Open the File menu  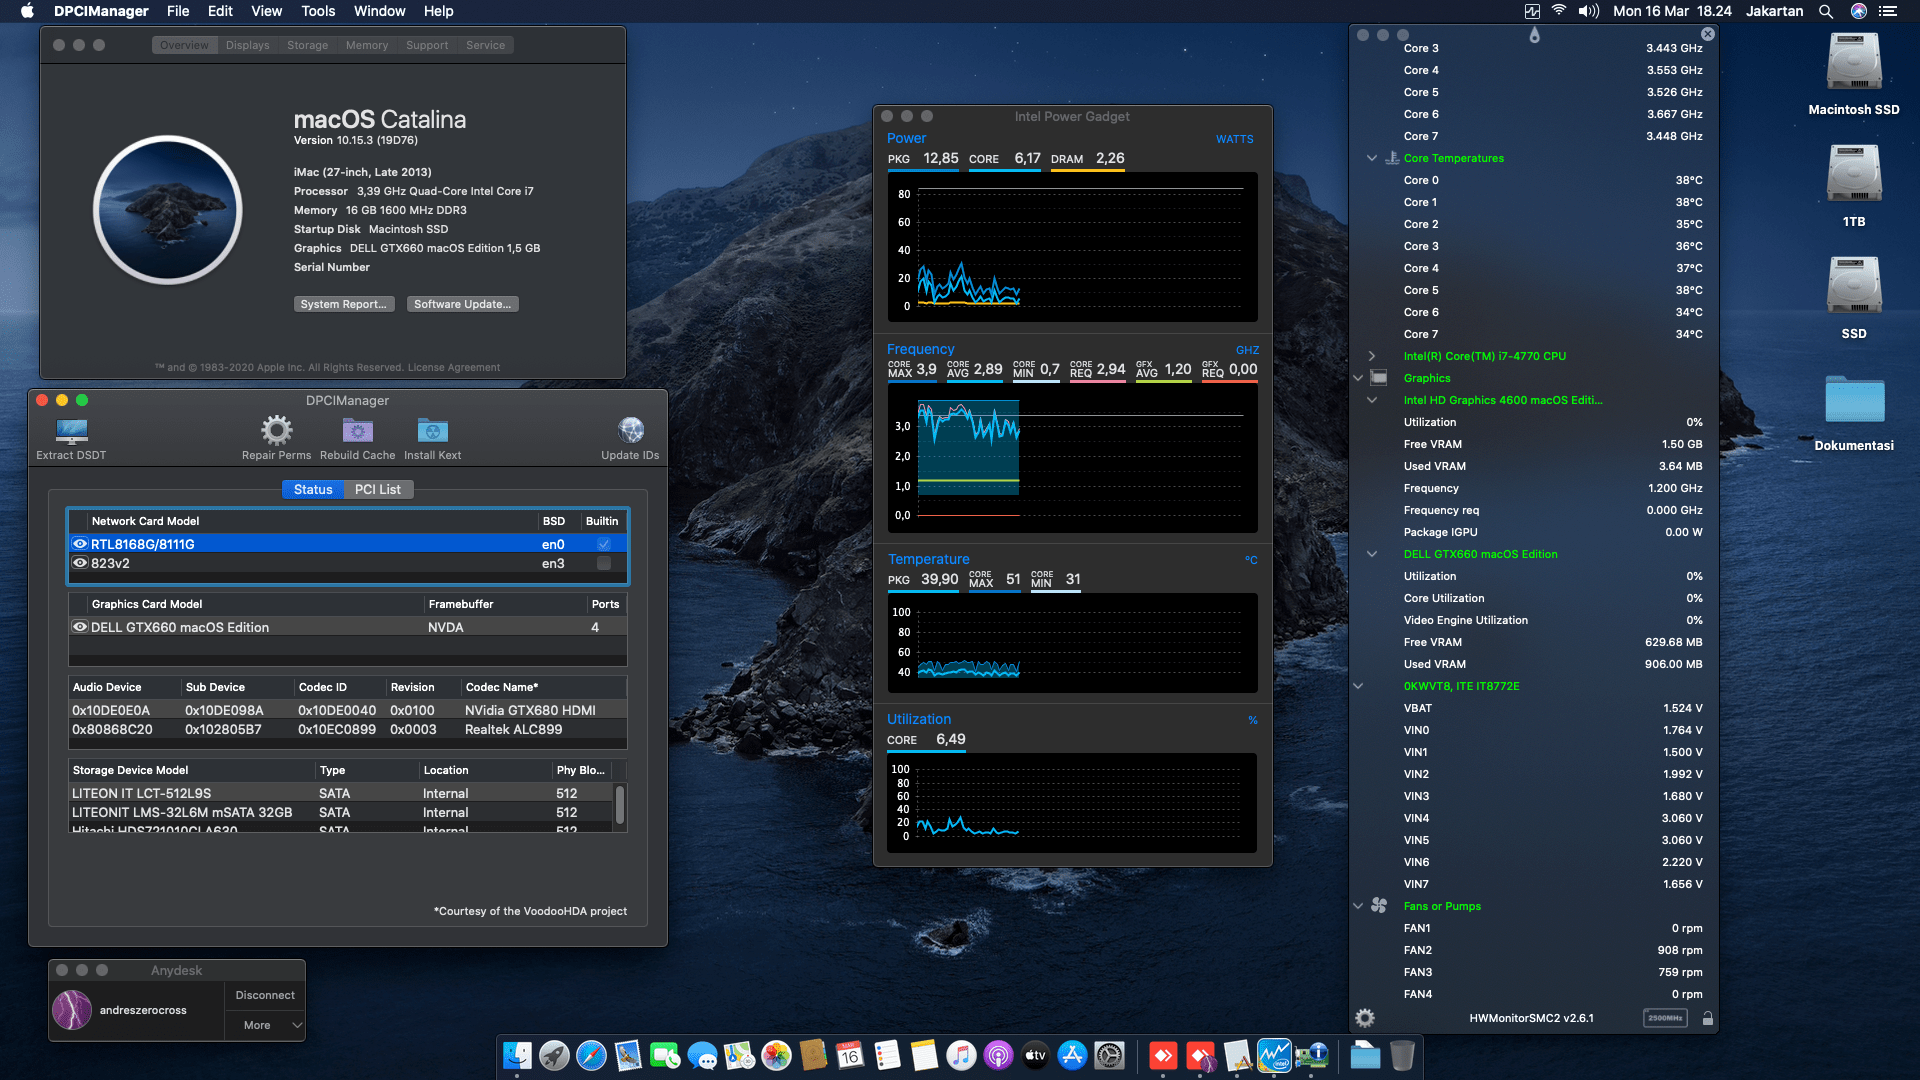point(178,11)
